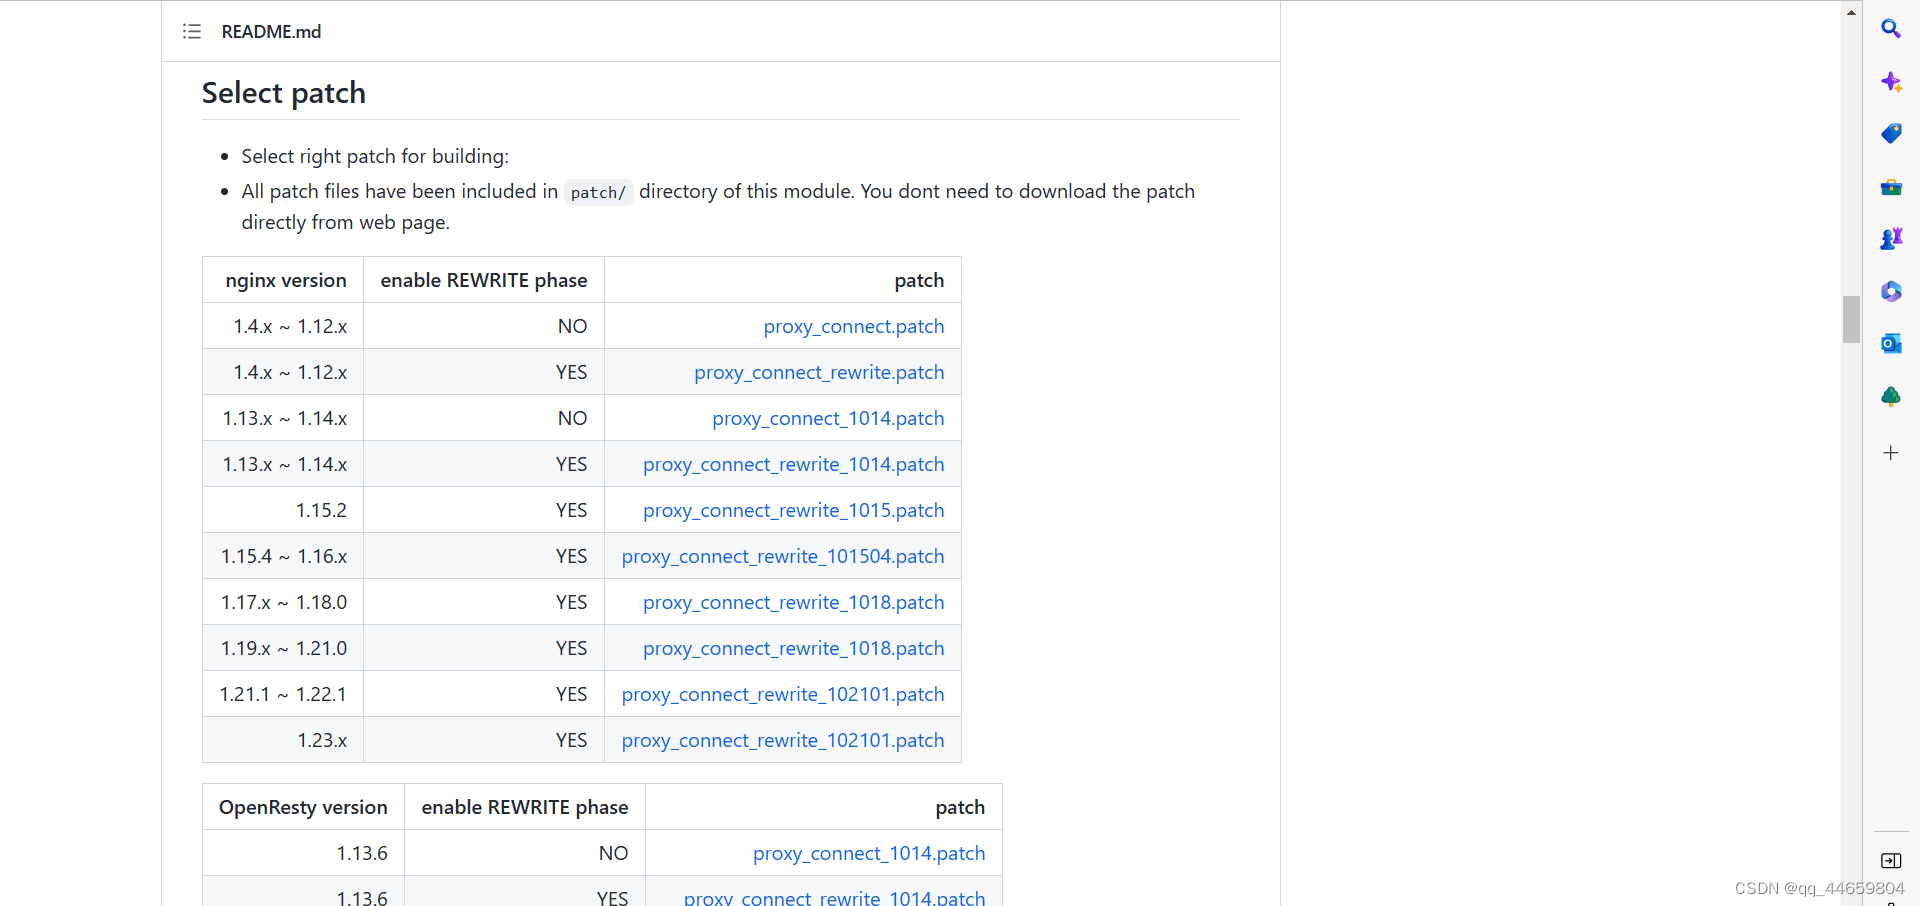1920x906 pixels.
Task: Open Copilot sparkle icon in sidebar
Action: click(1890, 82)
